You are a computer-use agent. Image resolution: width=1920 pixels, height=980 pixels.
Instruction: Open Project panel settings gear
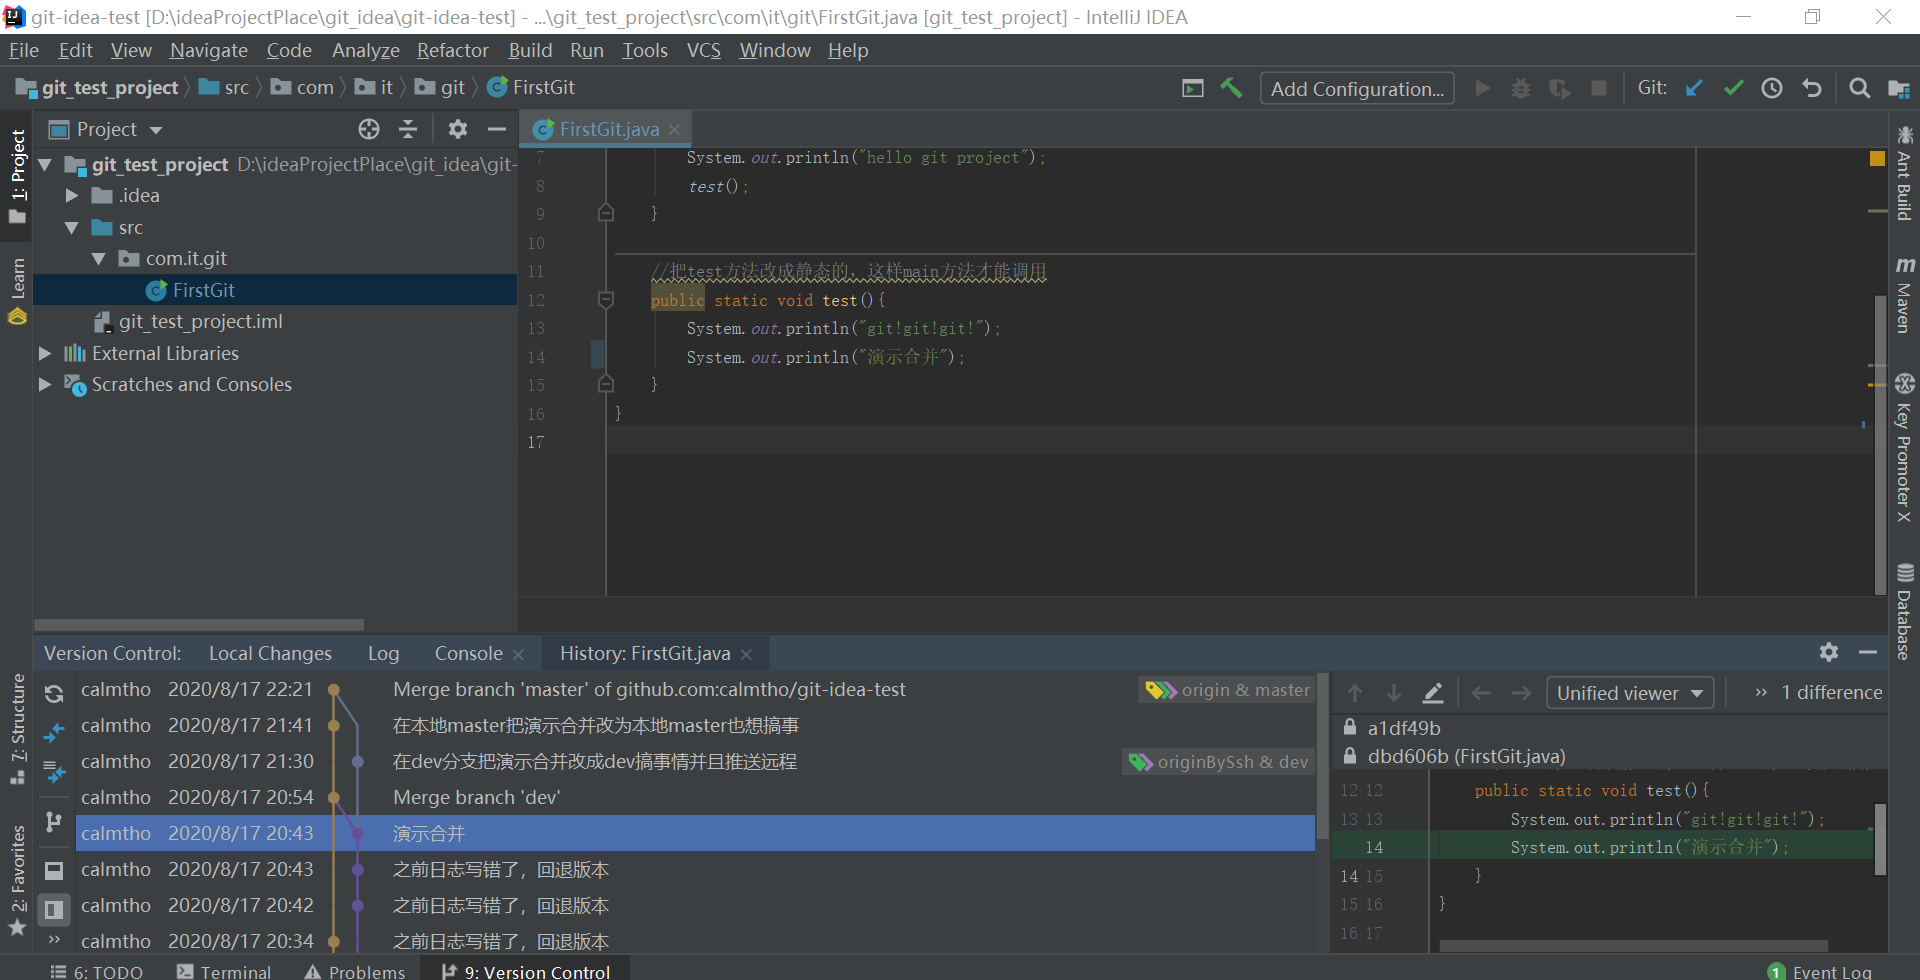458,129
